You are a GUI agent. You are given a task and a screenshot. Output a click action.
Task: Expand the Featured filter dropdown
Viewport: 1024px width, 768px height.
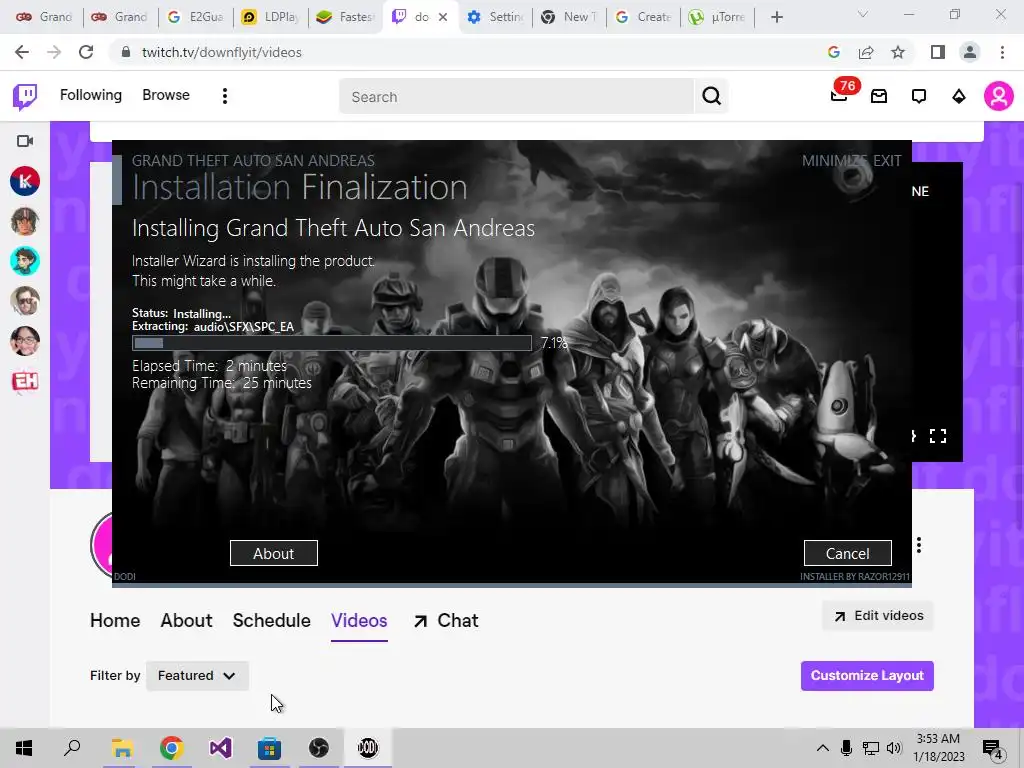click(x=197, y=676)
